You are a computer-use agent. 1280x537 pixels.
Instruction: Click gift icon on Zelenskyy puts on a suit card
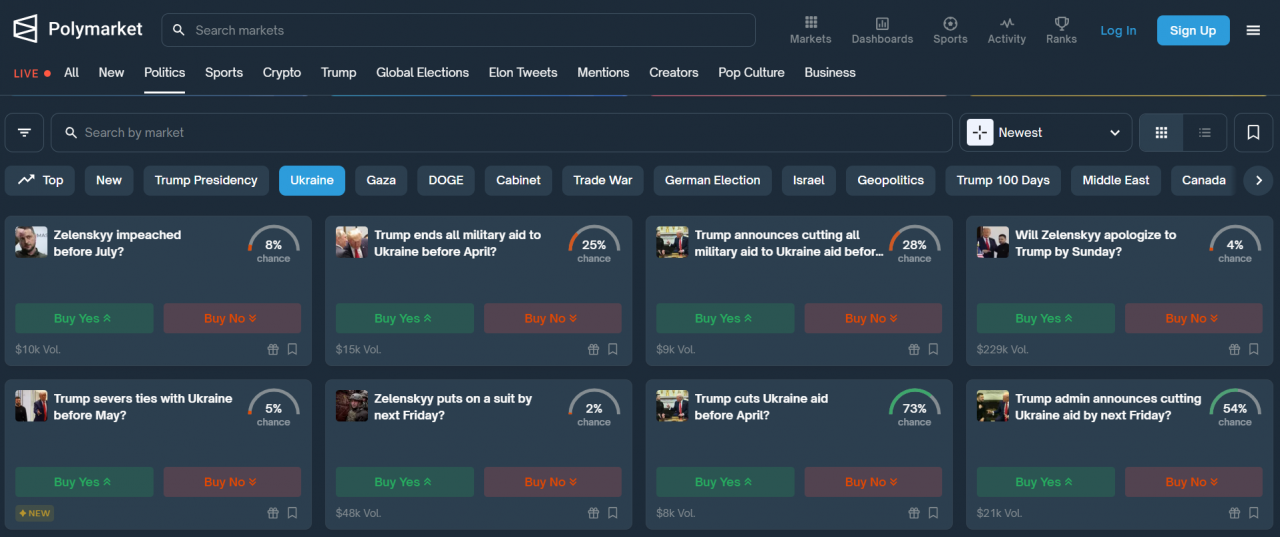[x=593, y=513]
